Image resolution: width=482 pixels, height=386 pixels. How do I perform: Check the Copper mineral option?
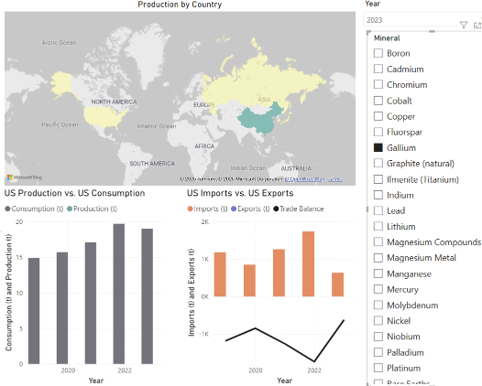click(x=378, y=116)
